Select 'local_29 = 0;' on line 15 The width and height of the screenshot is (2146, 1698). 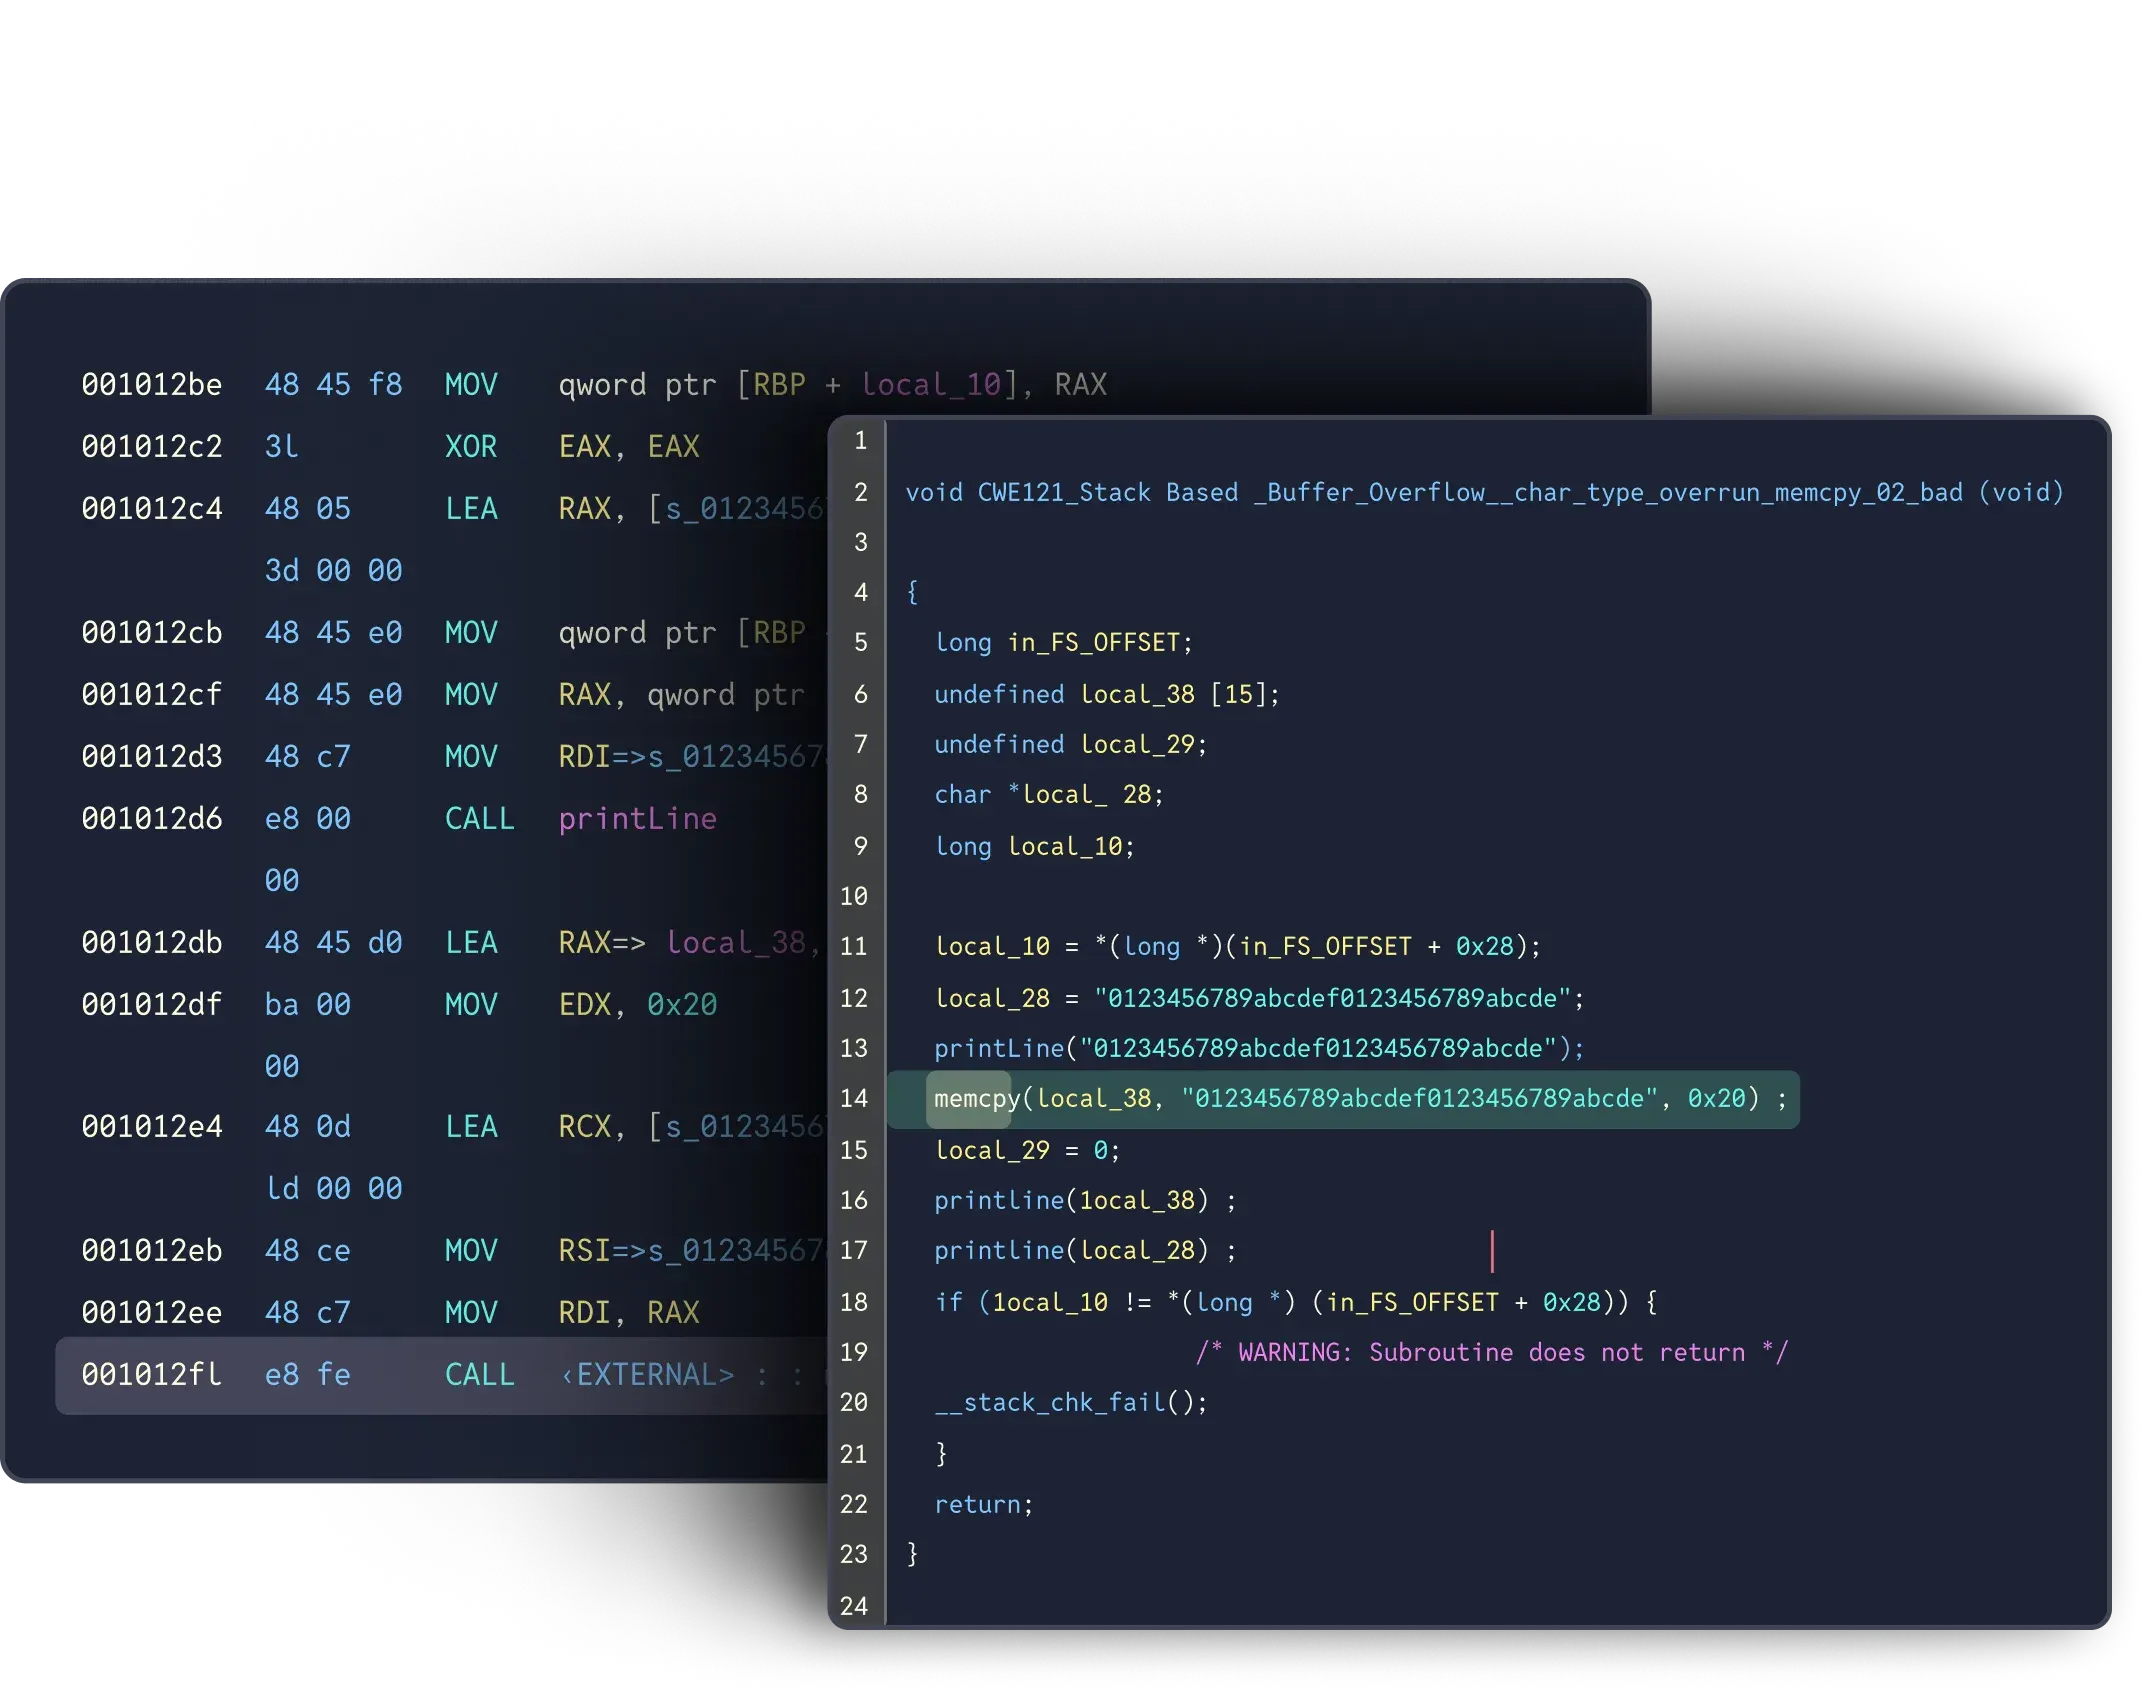1028,1151
